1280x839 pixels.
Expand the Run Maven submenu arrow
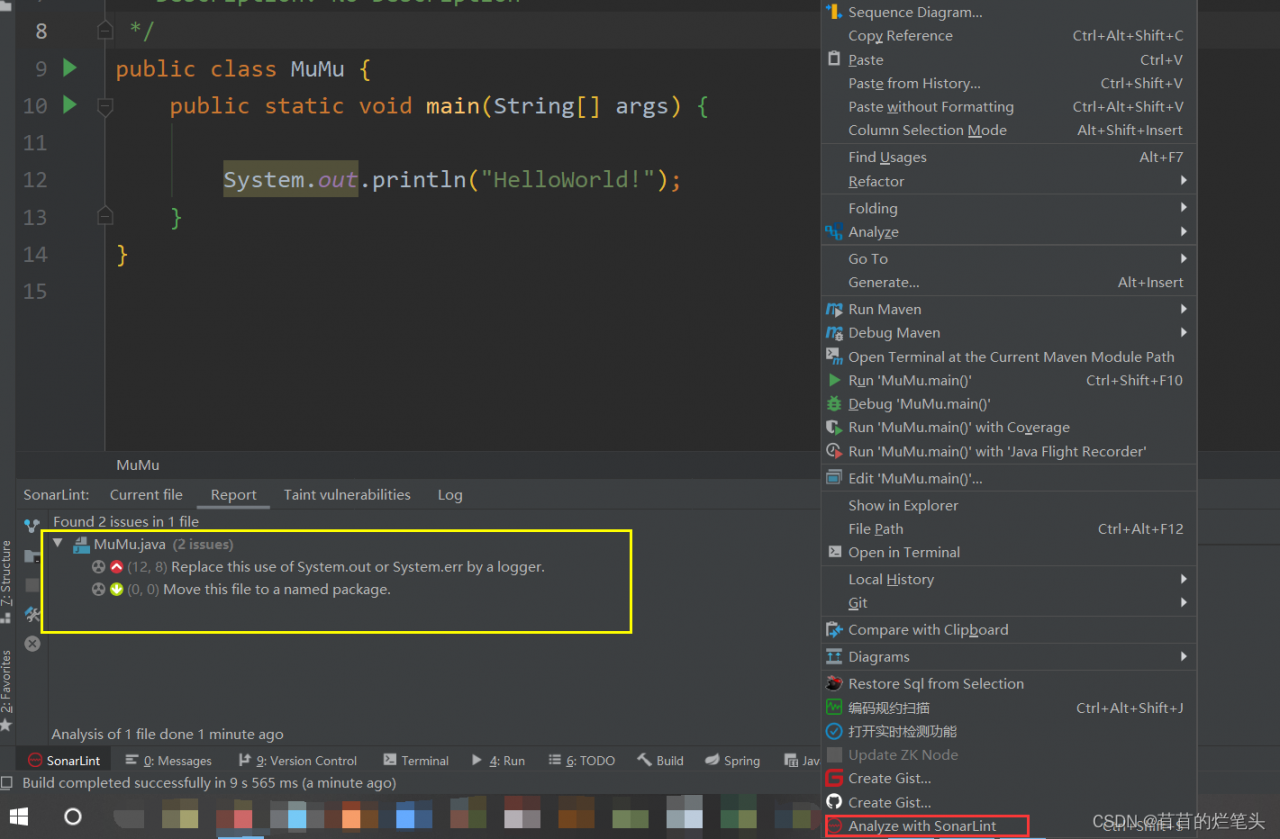click(x=1184, y=309)
